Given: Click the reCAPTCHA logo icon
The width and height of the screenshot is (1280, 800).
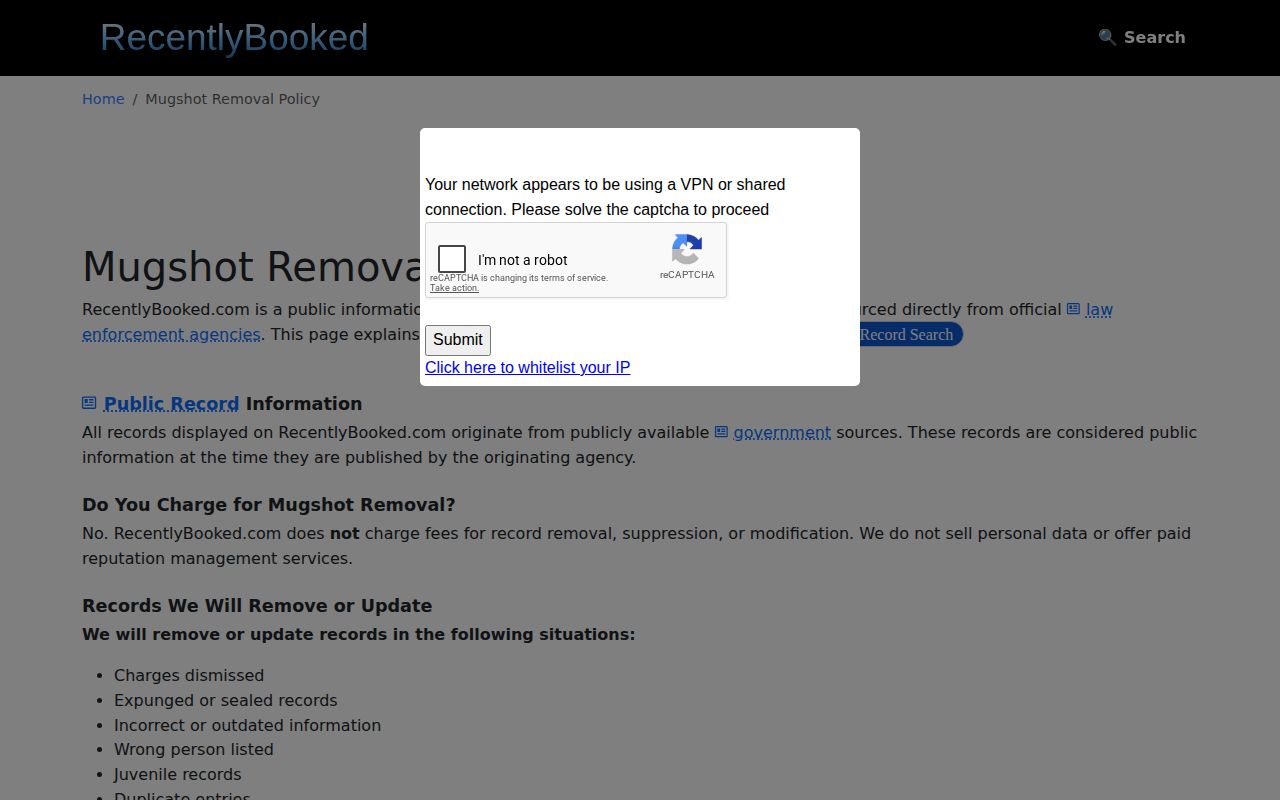Looking at the screenshot, I should (x=687, y=249).
